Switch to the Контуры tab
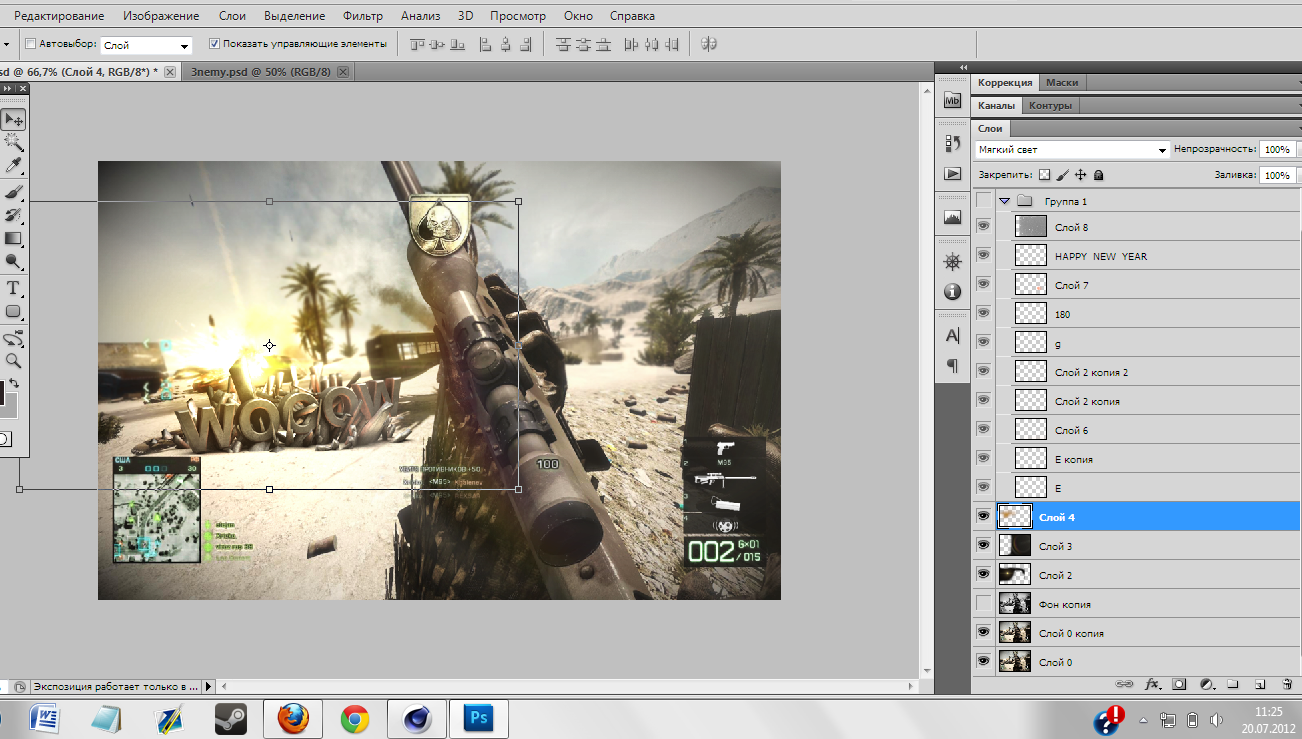Screen dimensions: 1302x739 (1050, 105)
